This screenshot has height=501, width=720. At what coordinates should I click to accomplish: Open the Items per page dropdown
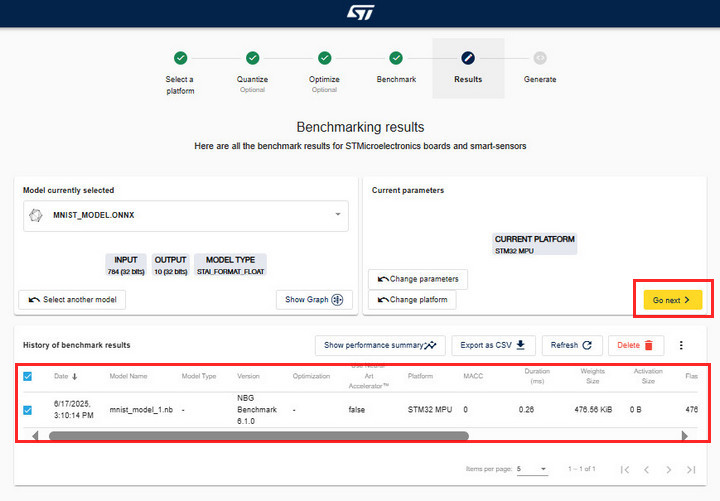pyautogui.click(x=532, y=469)
